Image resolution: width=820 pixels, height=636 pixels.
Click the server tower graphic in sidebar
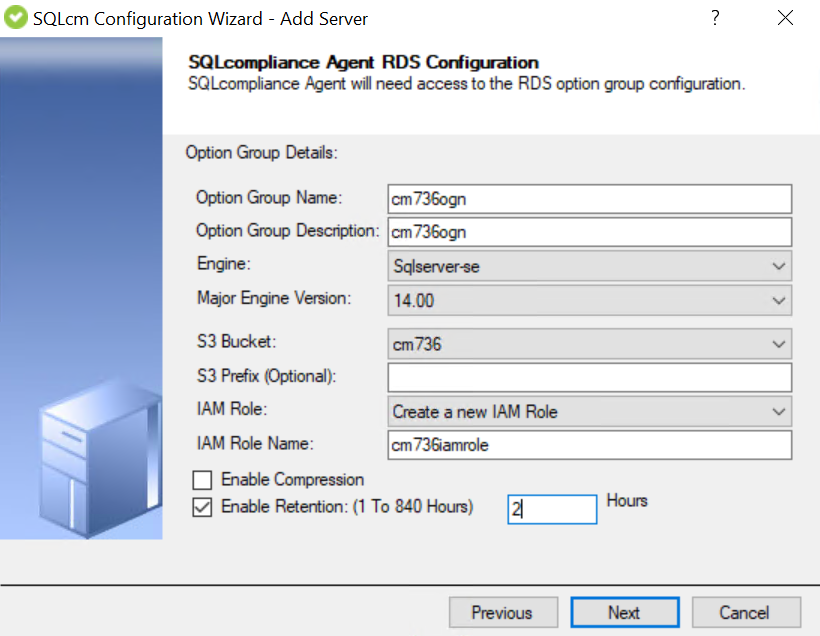(x=99, y=460)
